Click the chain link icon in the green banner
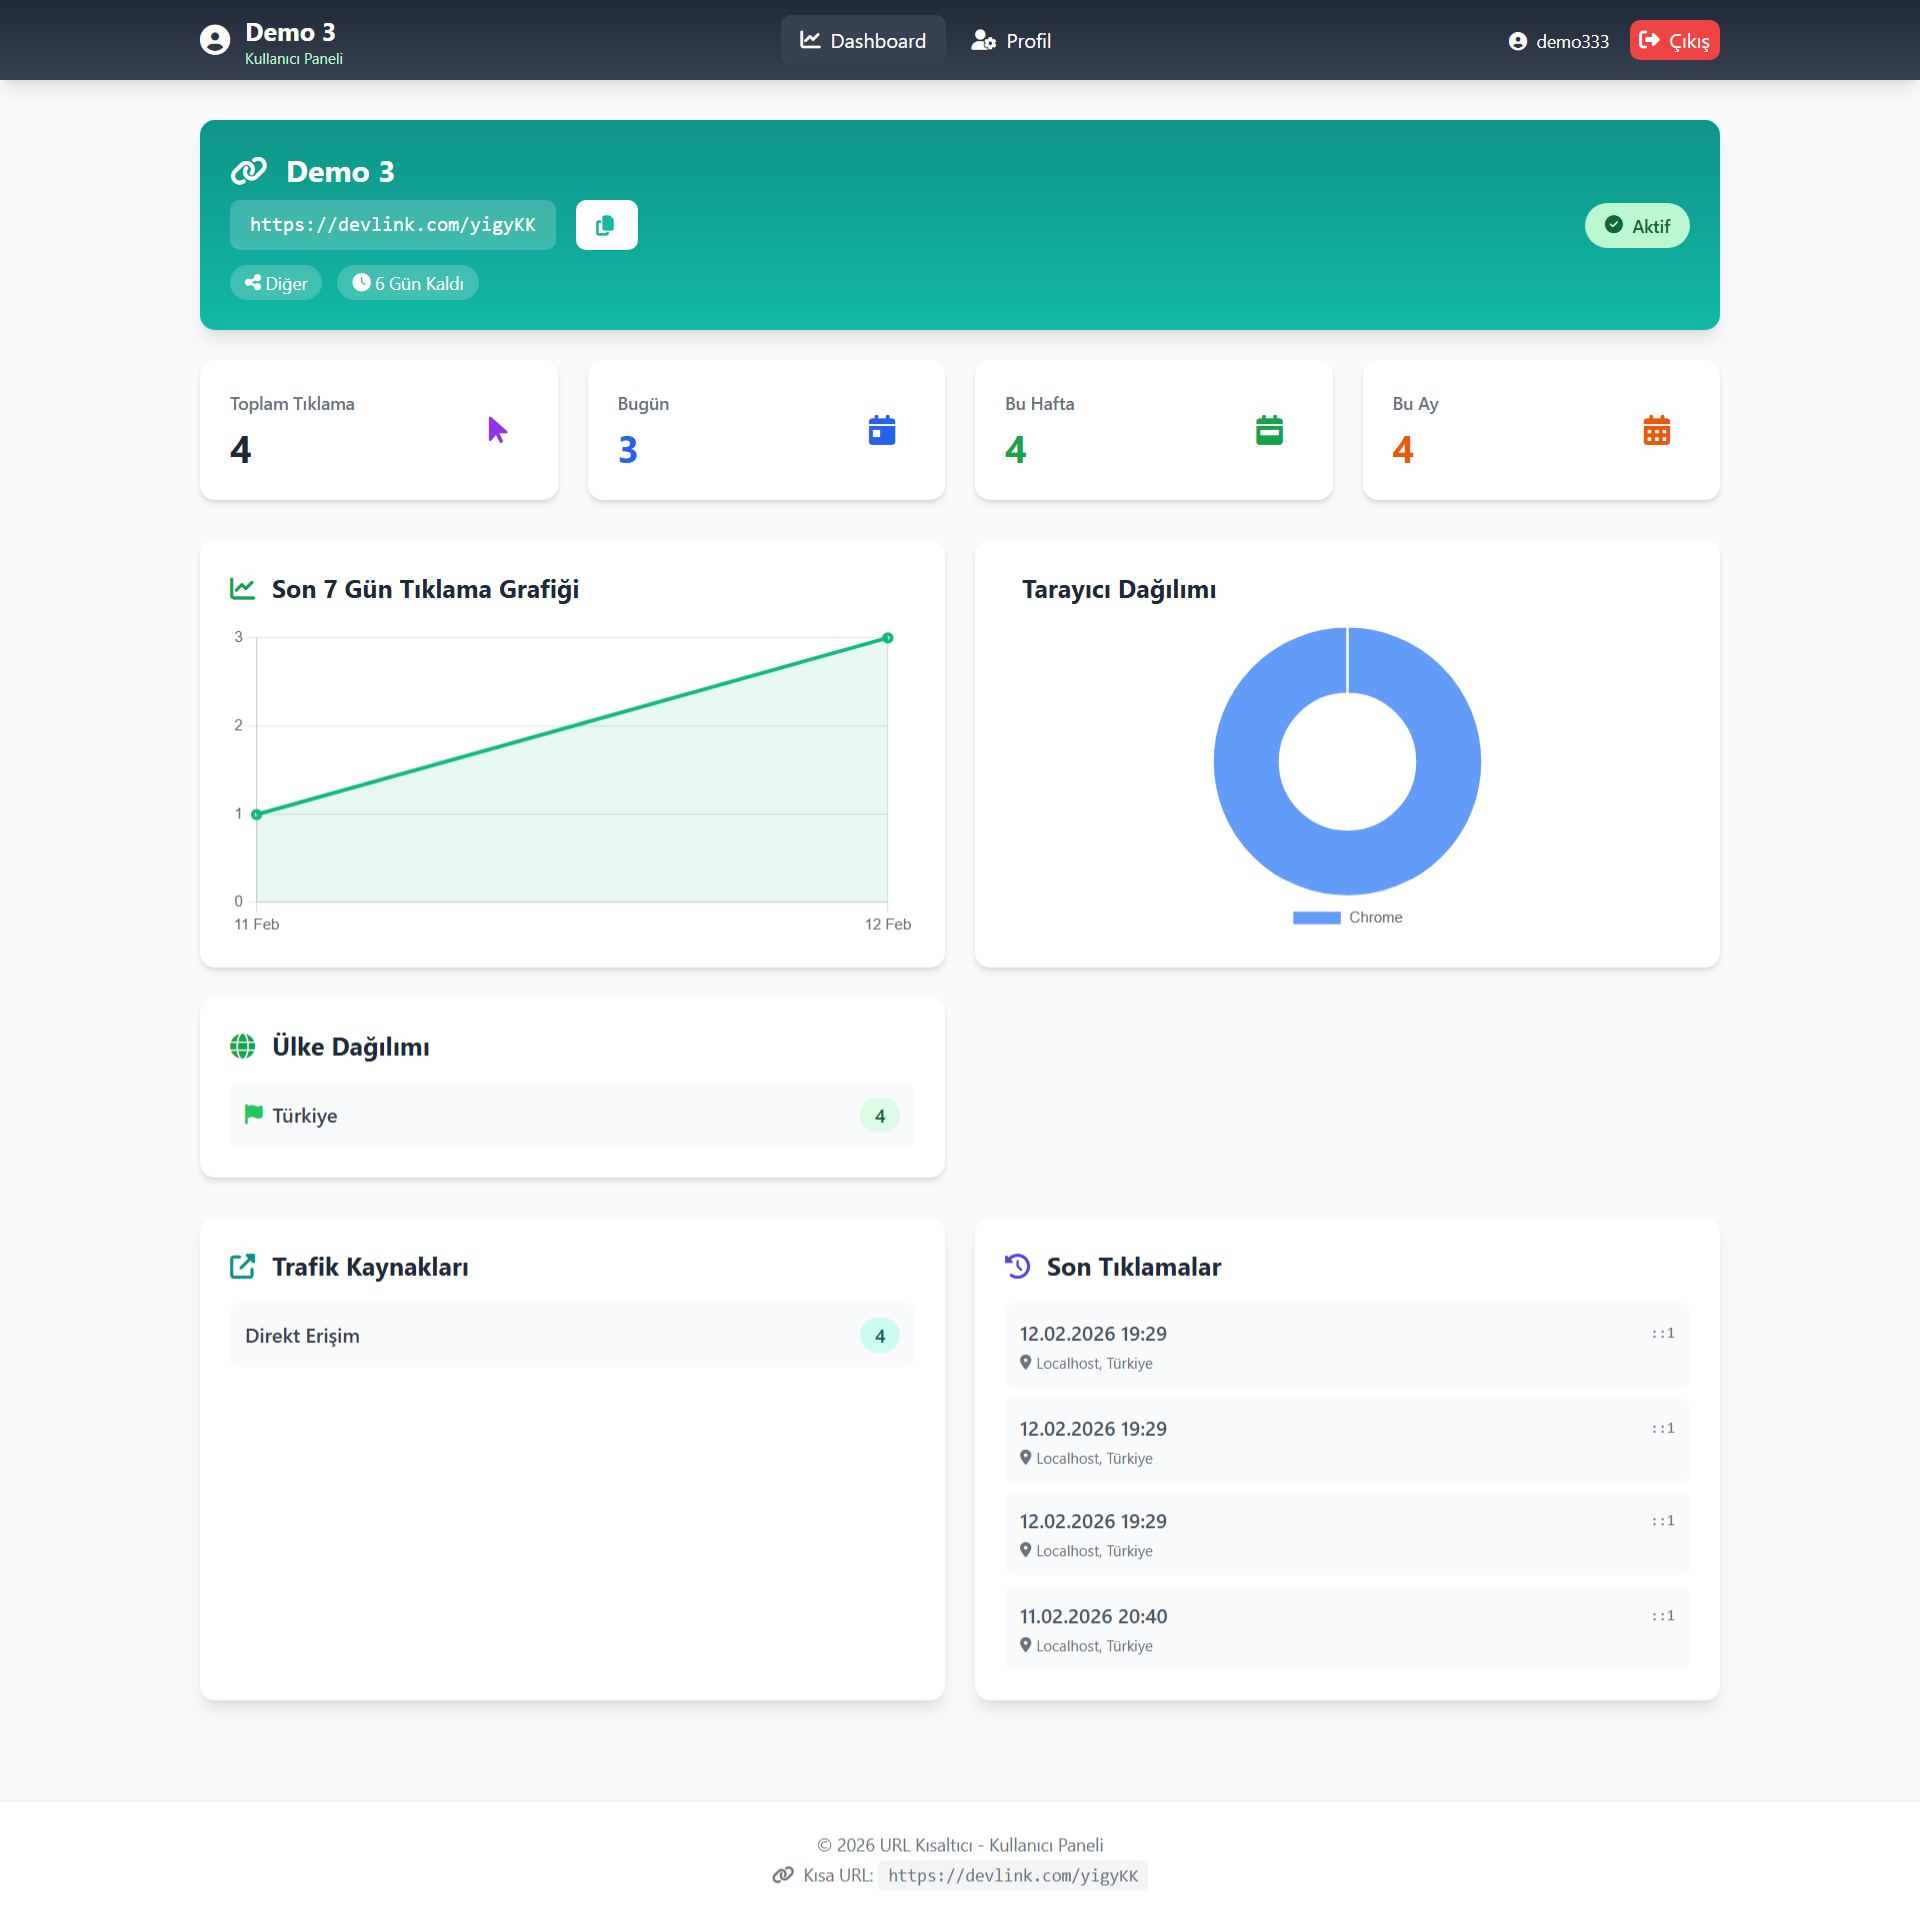Viewport: 1920px width, 1921px height. [249, 171]
